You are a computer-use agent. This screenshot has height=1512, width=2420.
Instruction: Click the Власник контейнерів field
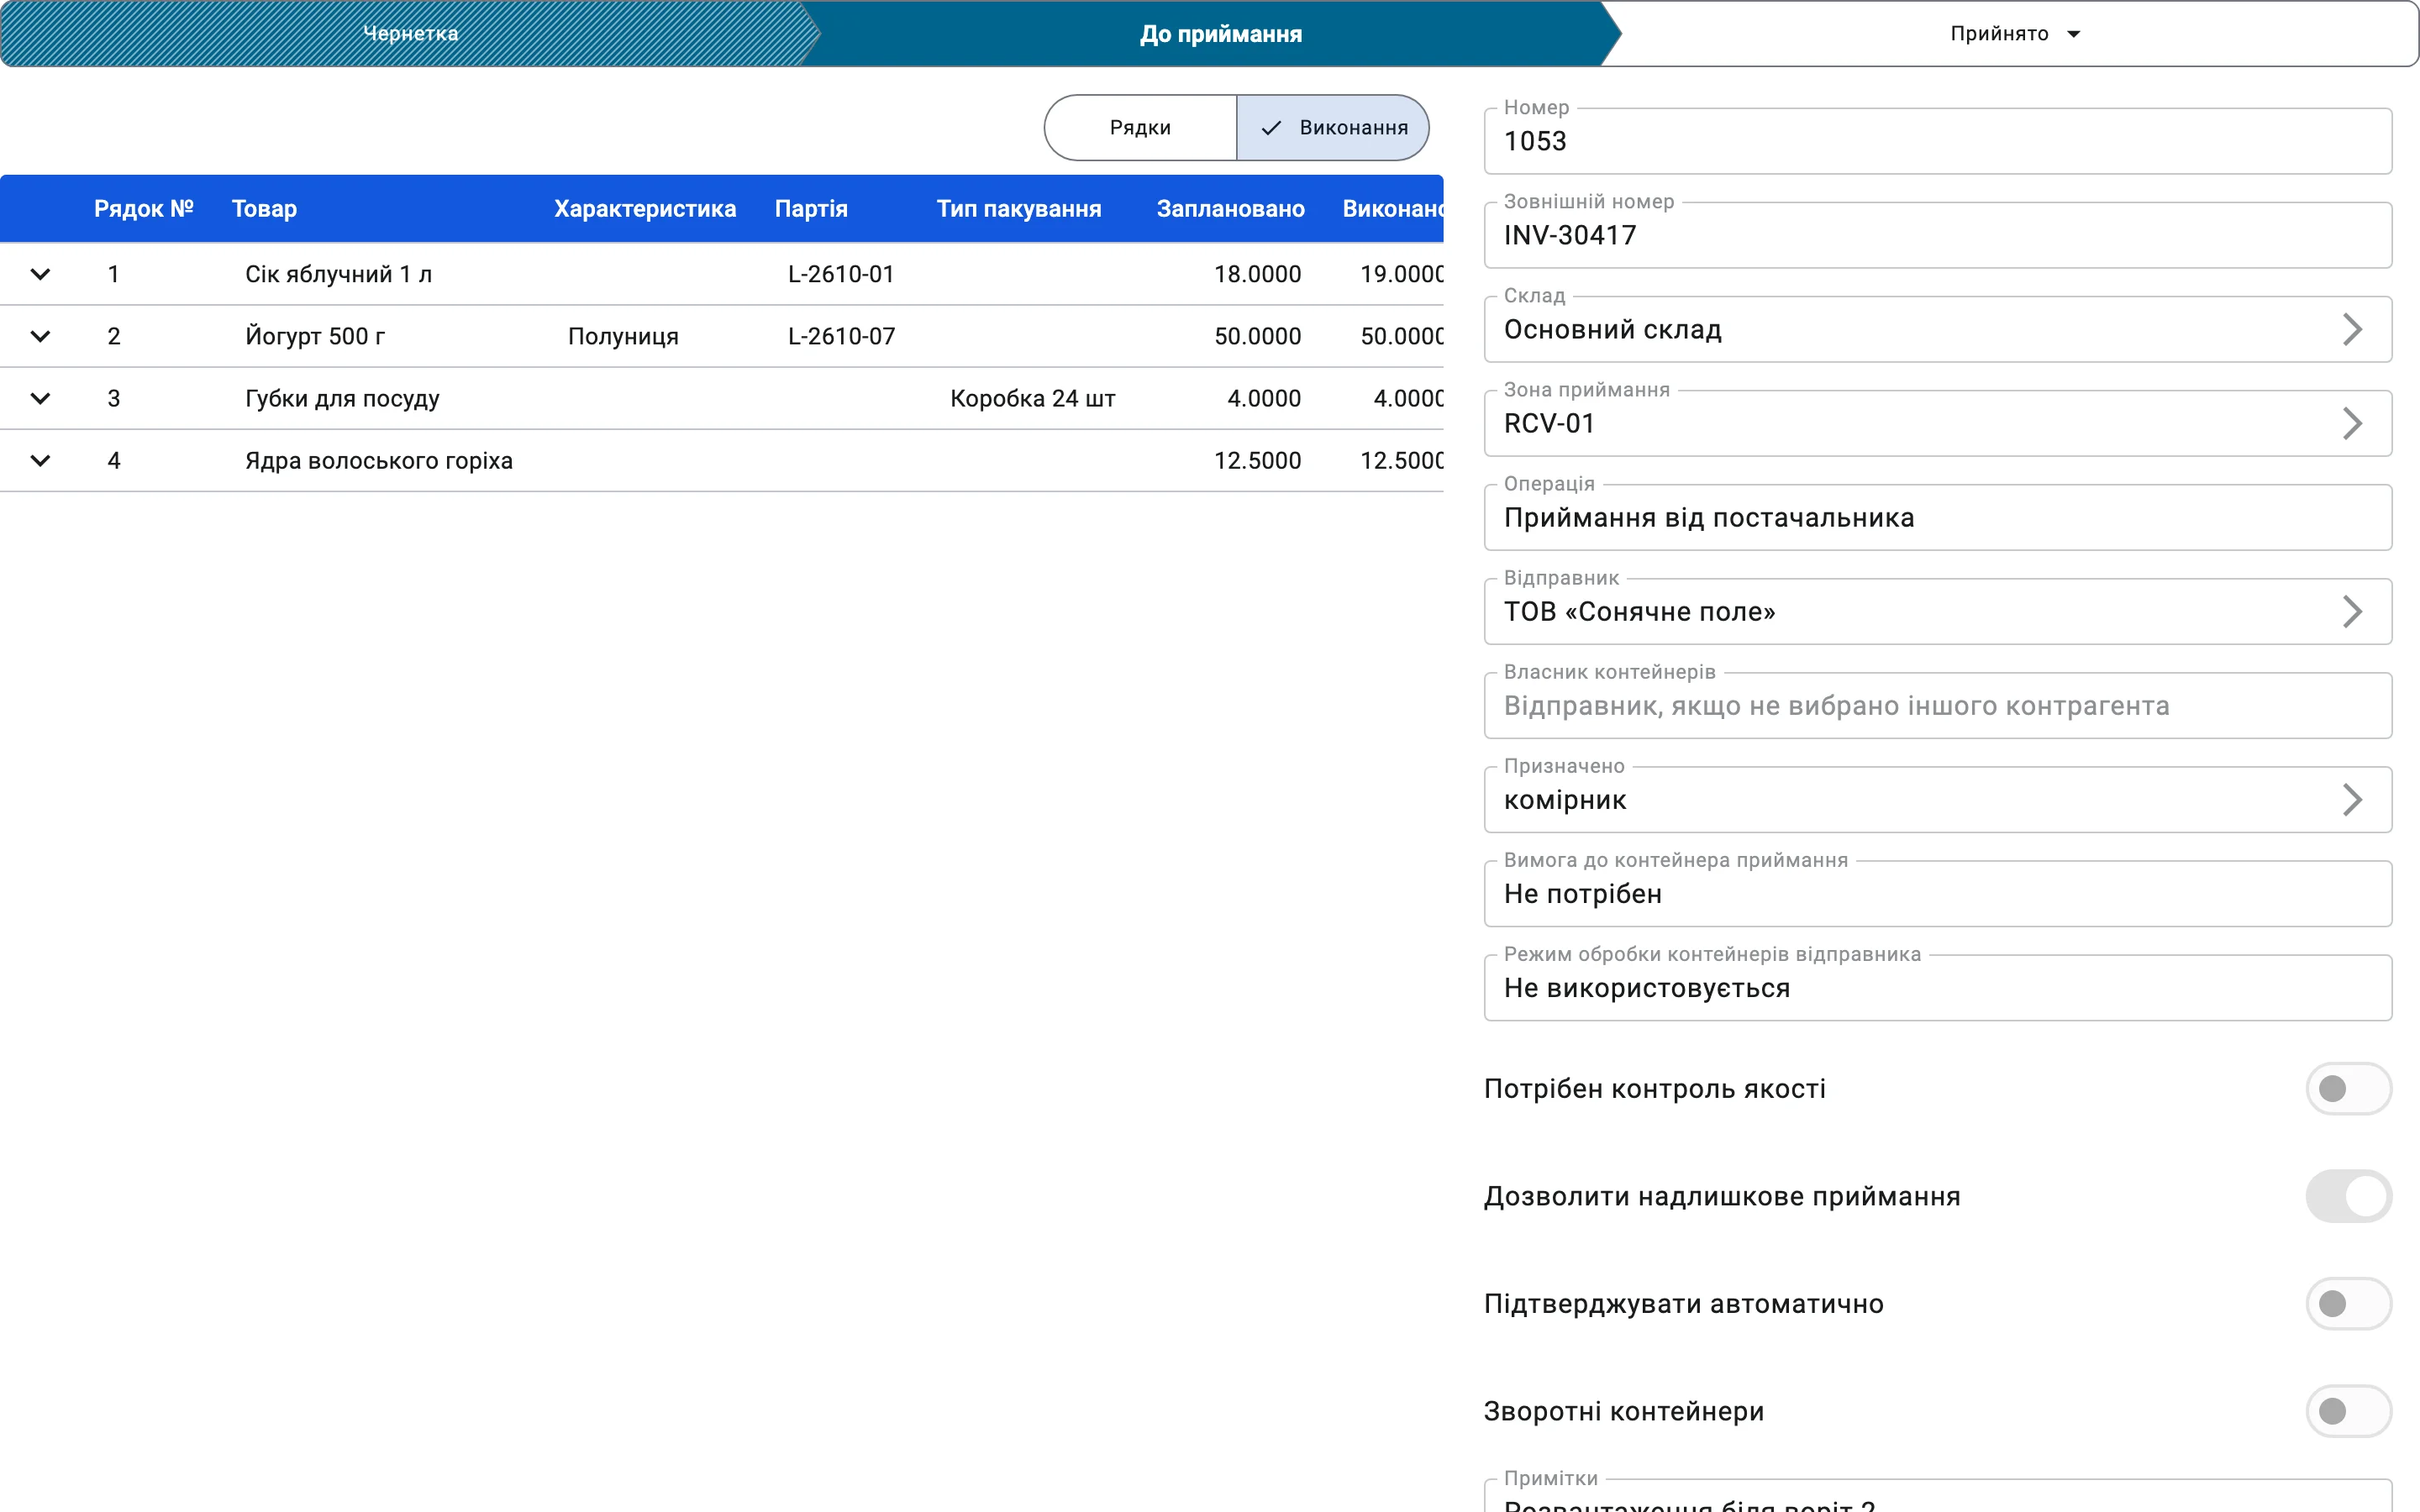pos(1937,705)
